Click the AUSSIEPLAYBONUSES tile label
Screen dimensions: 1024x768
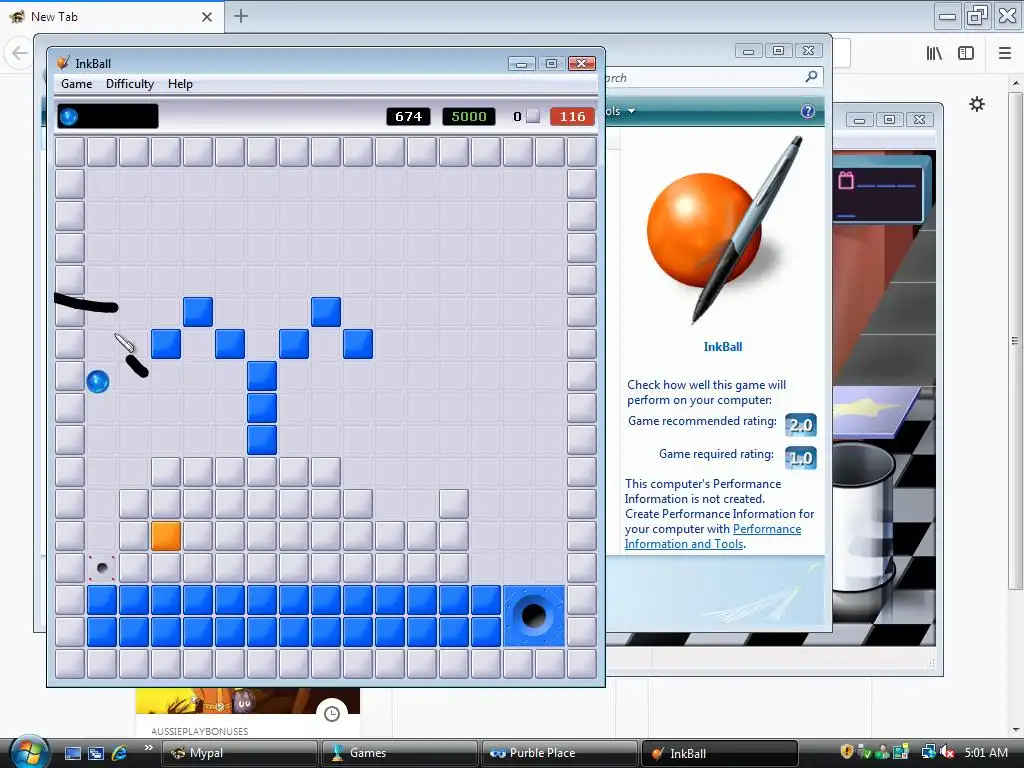pyautogui.click(x=200, y=731)
